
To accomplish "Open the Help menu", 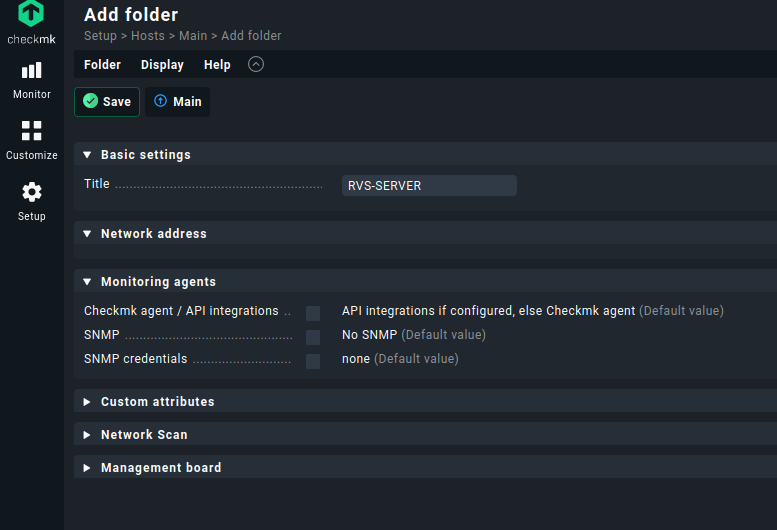I will [x=217, y=65].
